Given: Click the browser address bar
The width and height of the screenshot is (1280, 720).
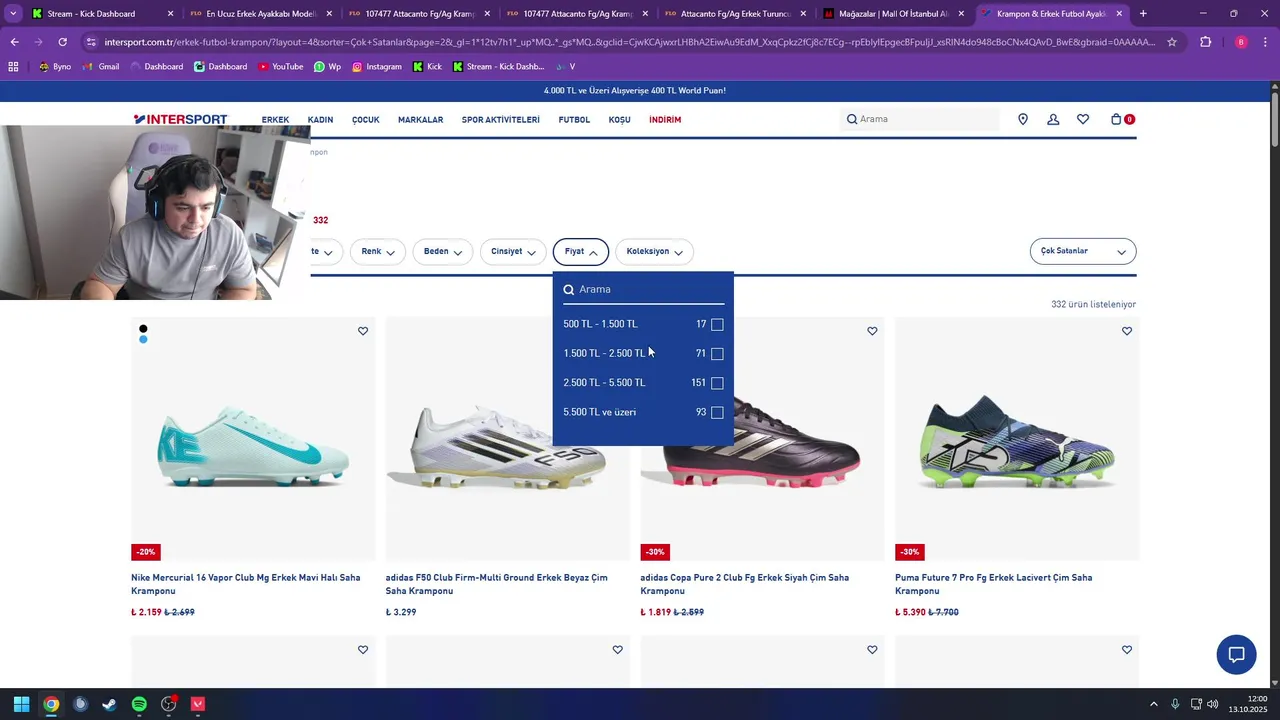Looking at the screenshot, I should (630, 42).
